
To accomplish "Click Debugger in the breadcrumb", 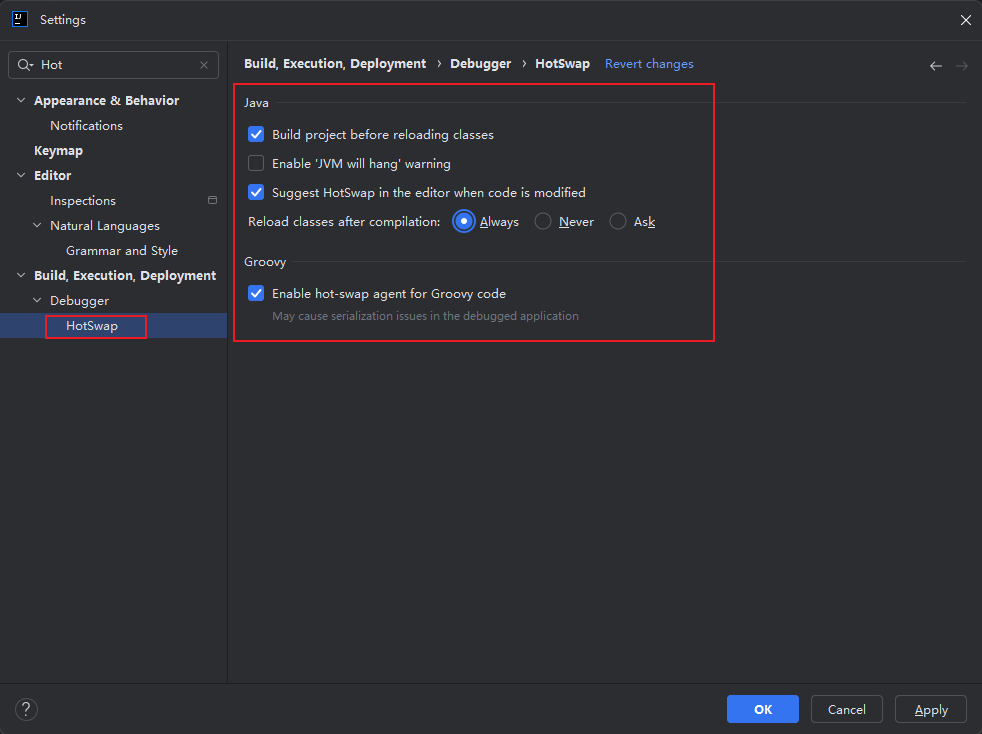I will [480, 64].
